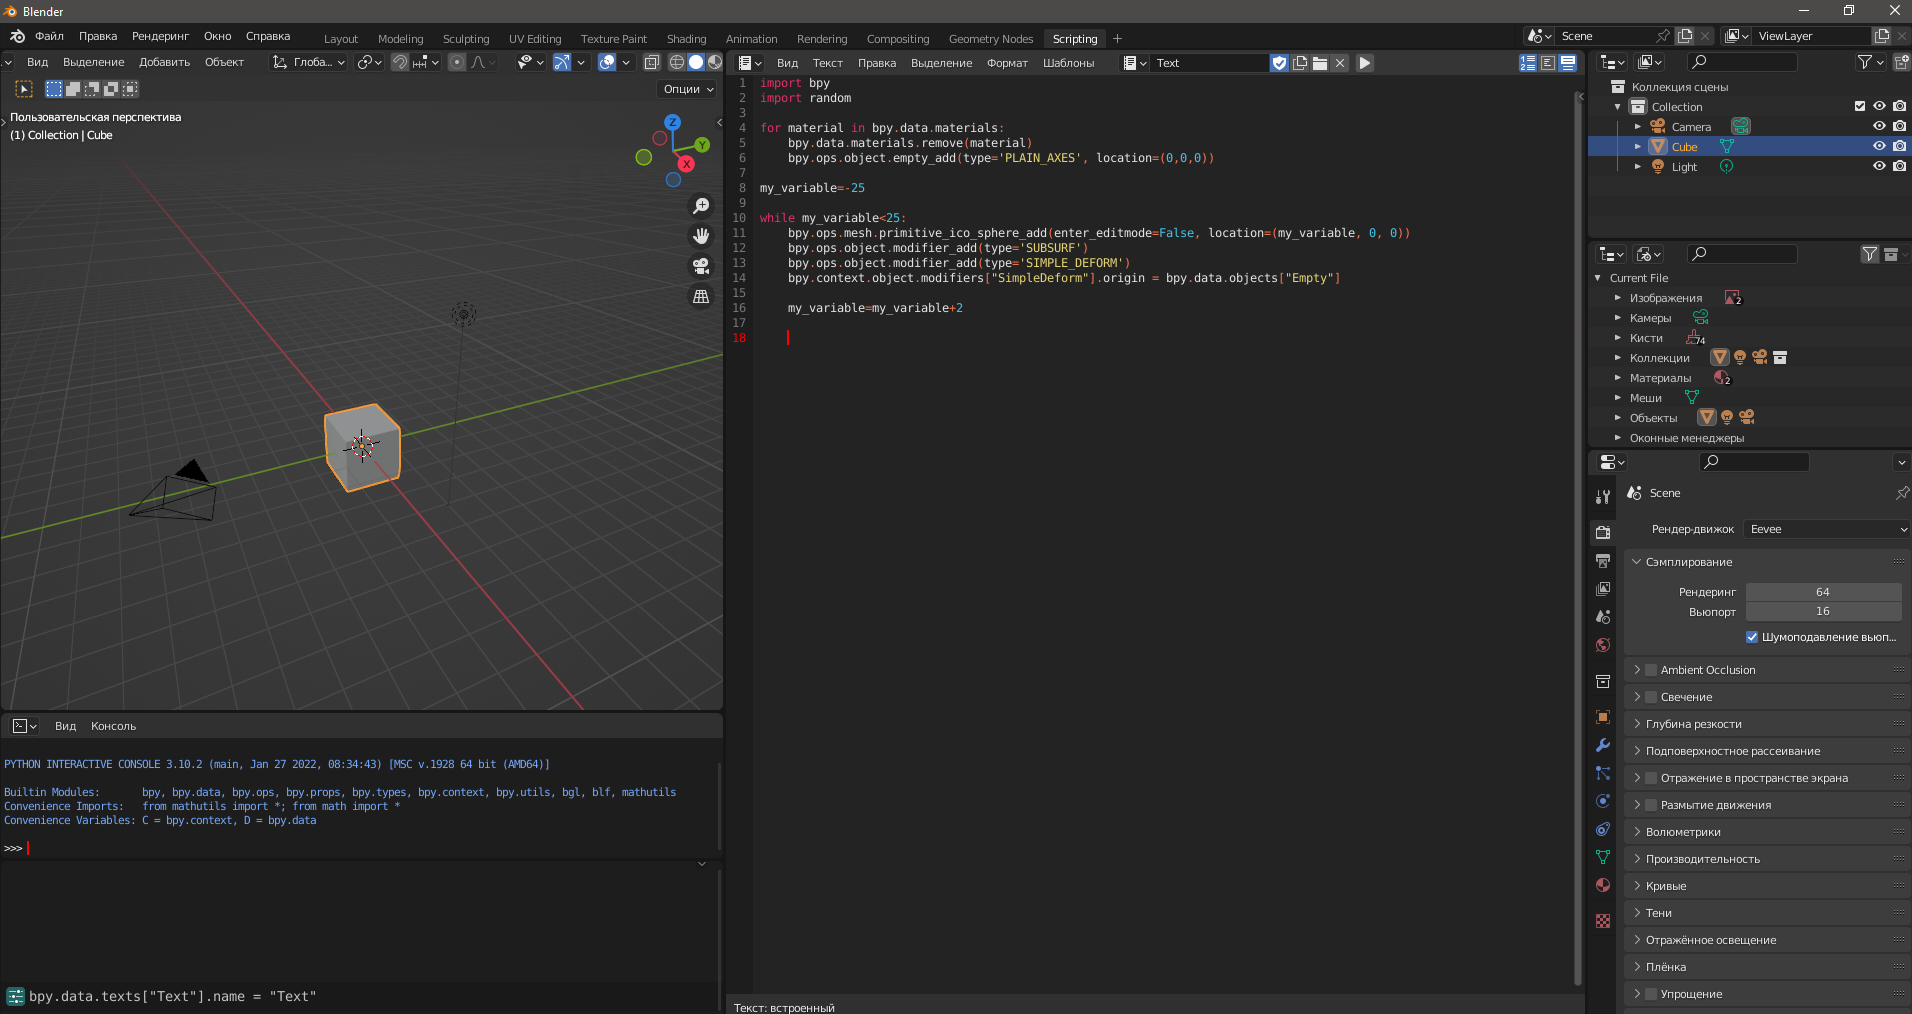Open the Опции dropdown in viewport

pos(688,89)
